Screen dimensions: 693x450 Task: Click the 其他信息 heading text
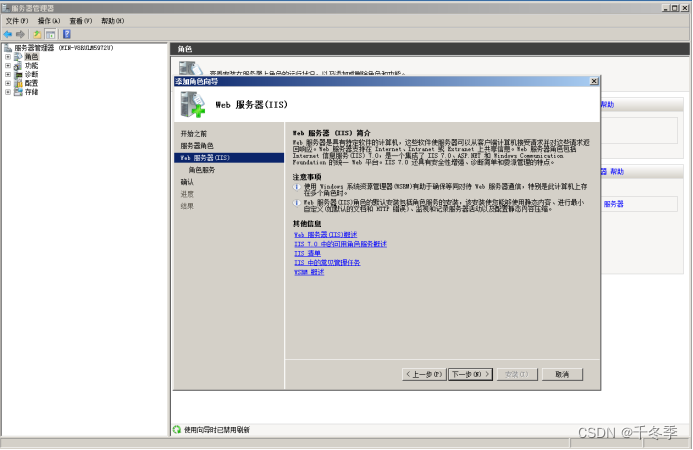307,223
